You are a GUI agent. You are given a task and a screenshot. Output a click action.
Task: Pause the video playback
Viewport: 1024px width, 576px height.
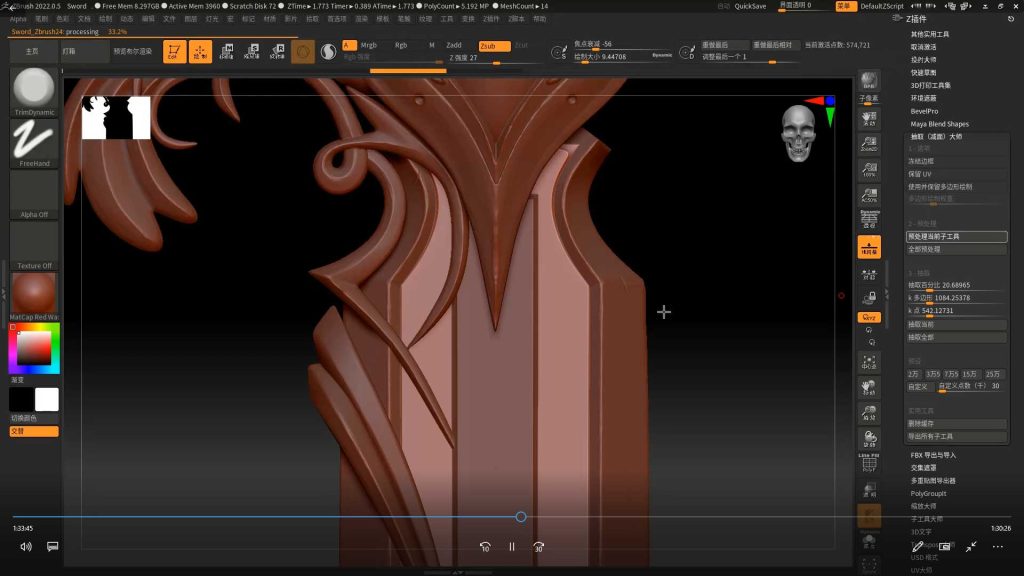511,547
